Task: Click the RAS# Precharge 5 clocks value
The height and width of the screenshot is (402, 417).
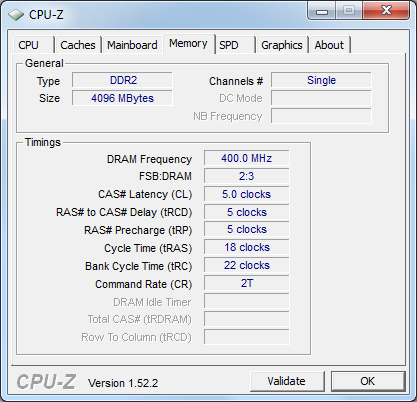Action: [247, 230]
